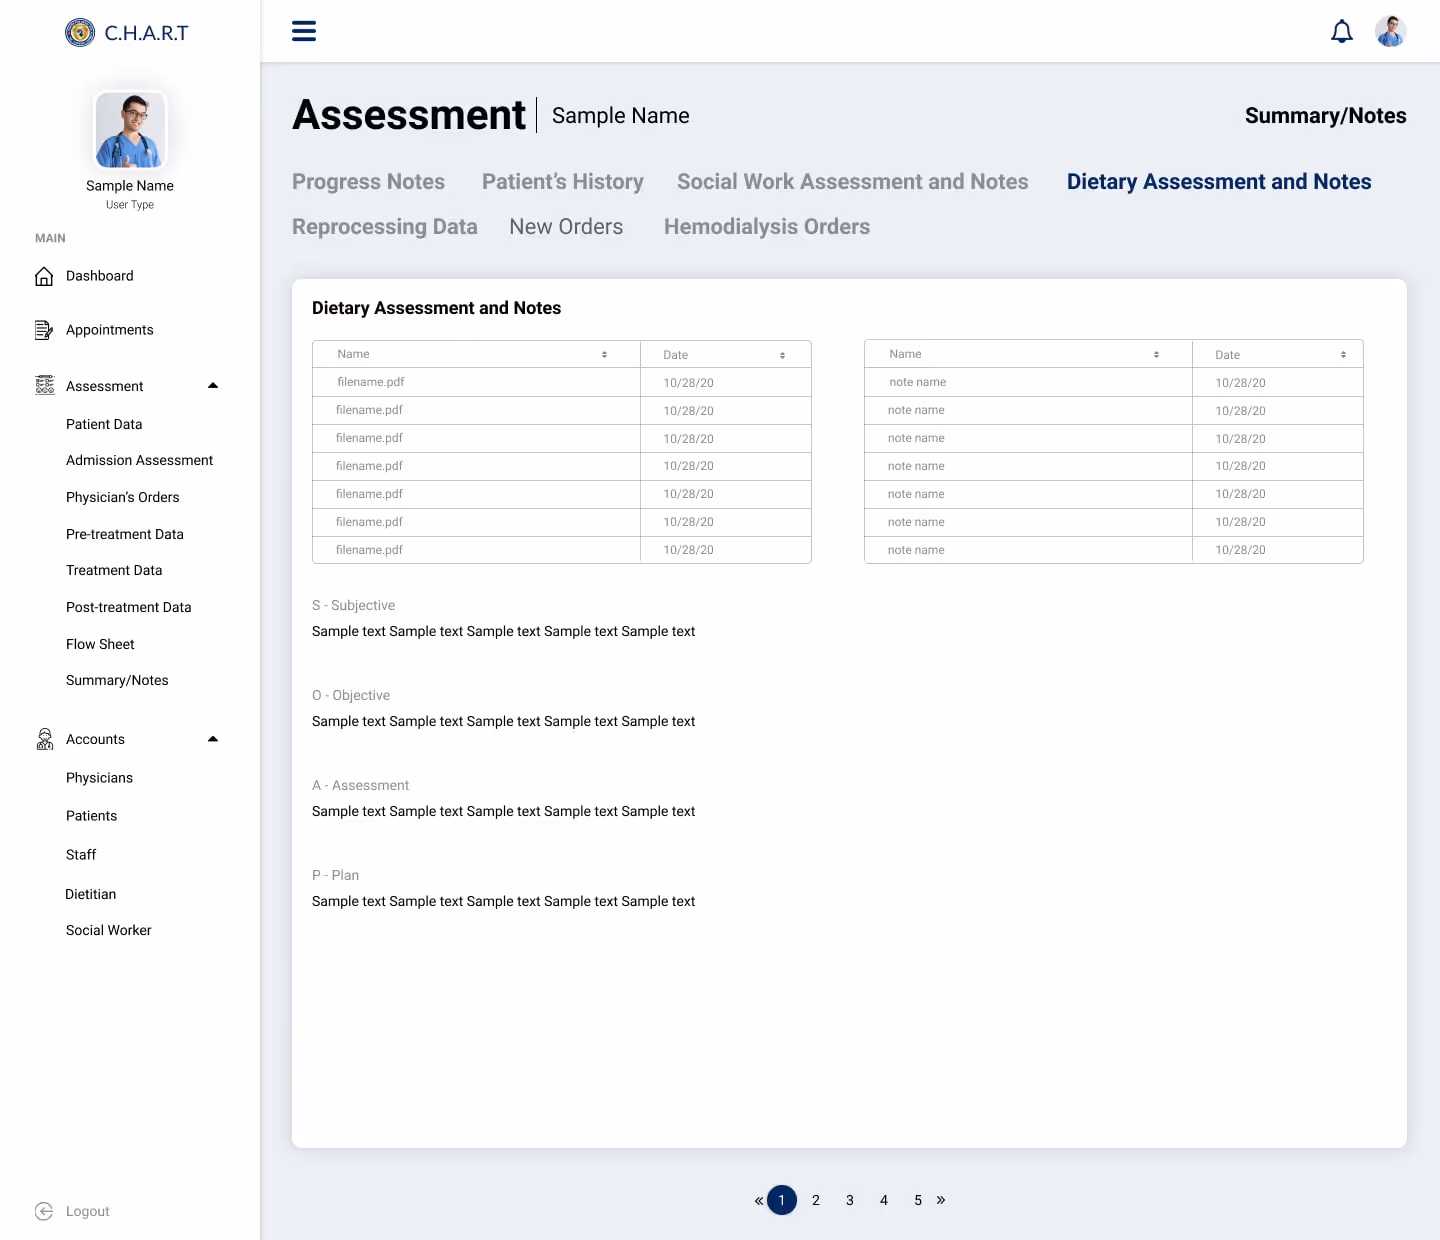Click the Dashboard home icon
Screen dimensions: 1440x1240
[x=44, y=276]
